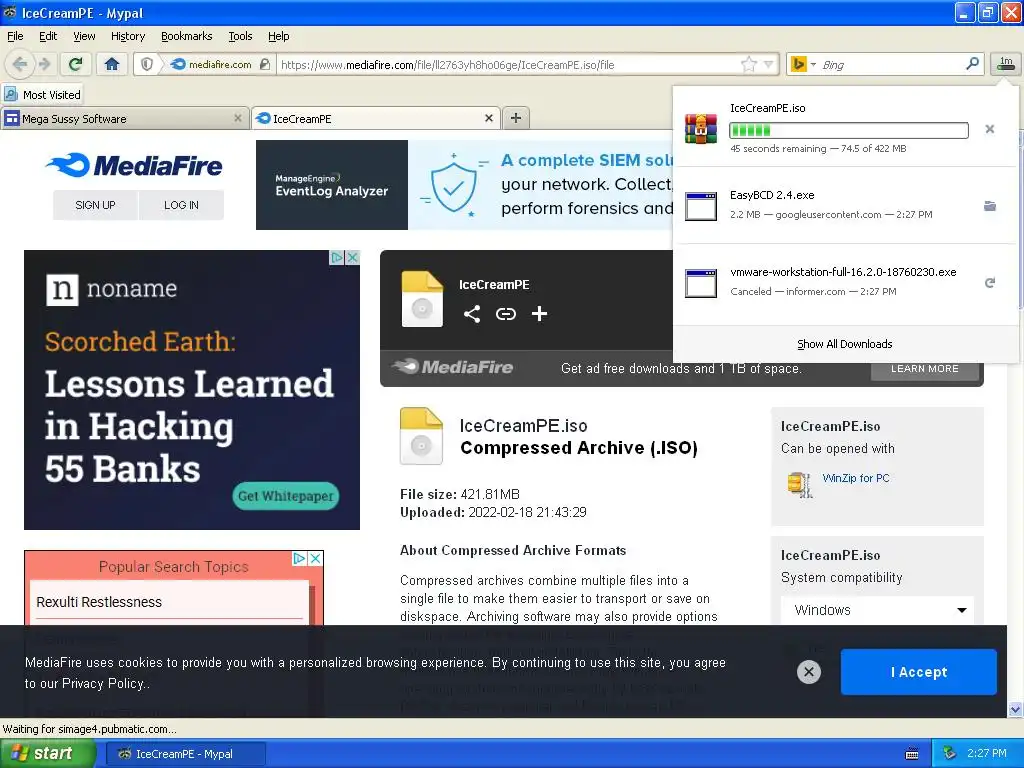The width and height of the screenshot is (1024, 768).
Task: Click the taskbar clock showing 2:27 PM
Action: click(986, 753)
